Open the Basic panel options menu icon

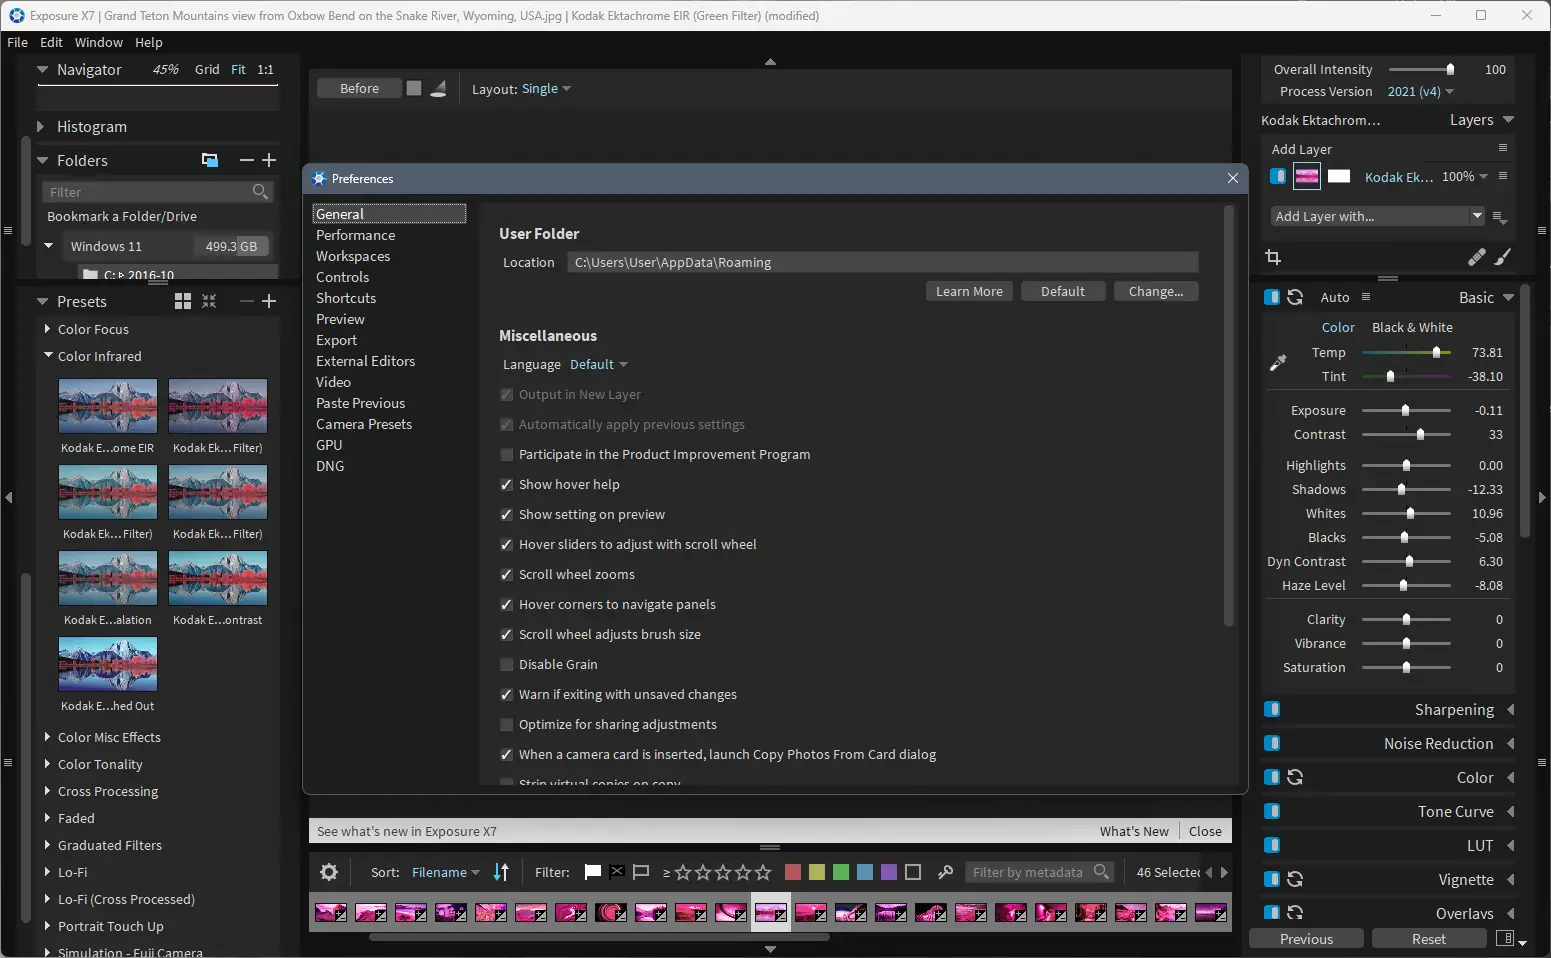pos(1366,297)
